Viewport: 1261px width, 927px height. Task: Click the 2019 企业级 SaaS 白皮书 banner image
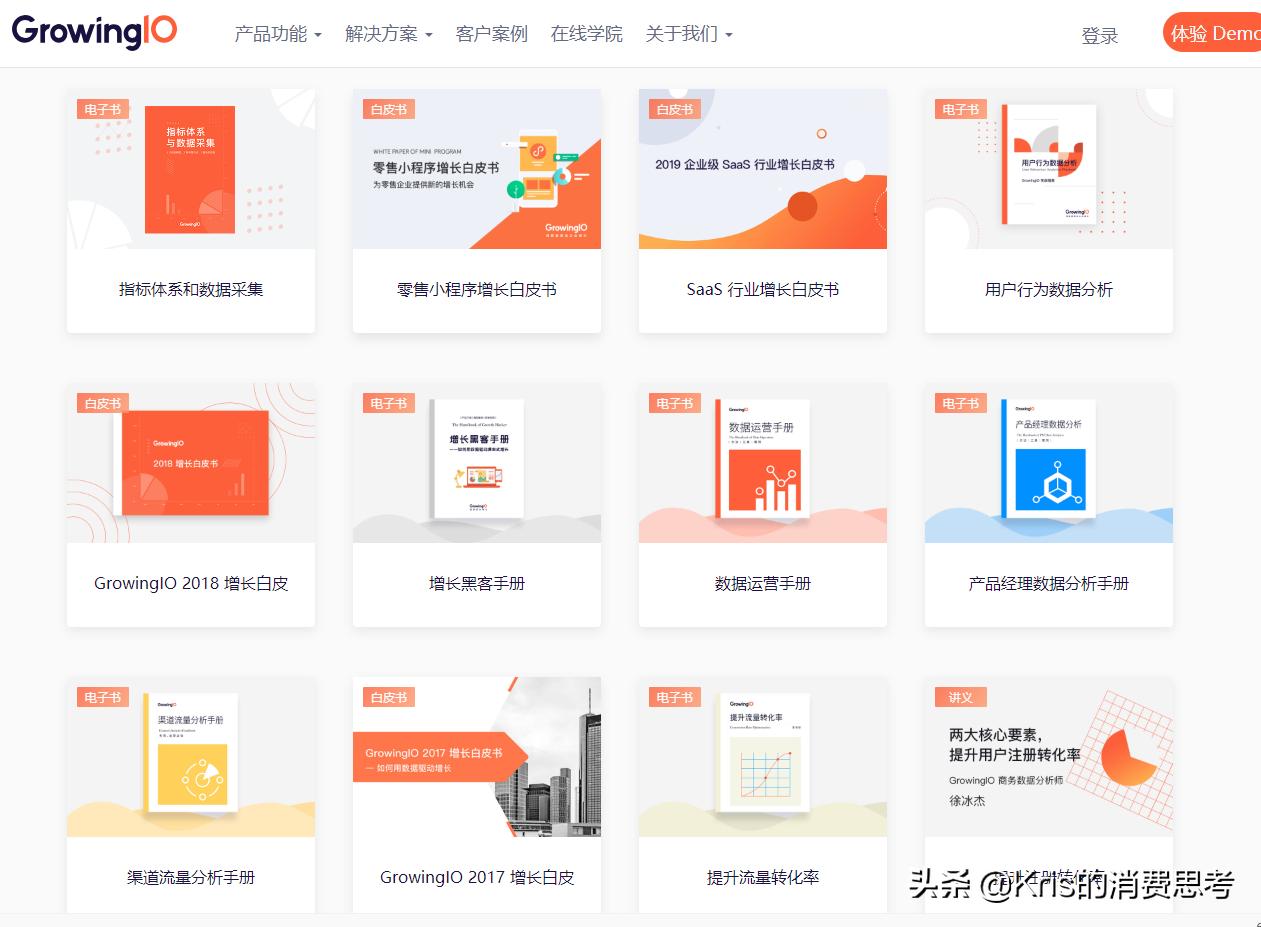pos(762,169)
